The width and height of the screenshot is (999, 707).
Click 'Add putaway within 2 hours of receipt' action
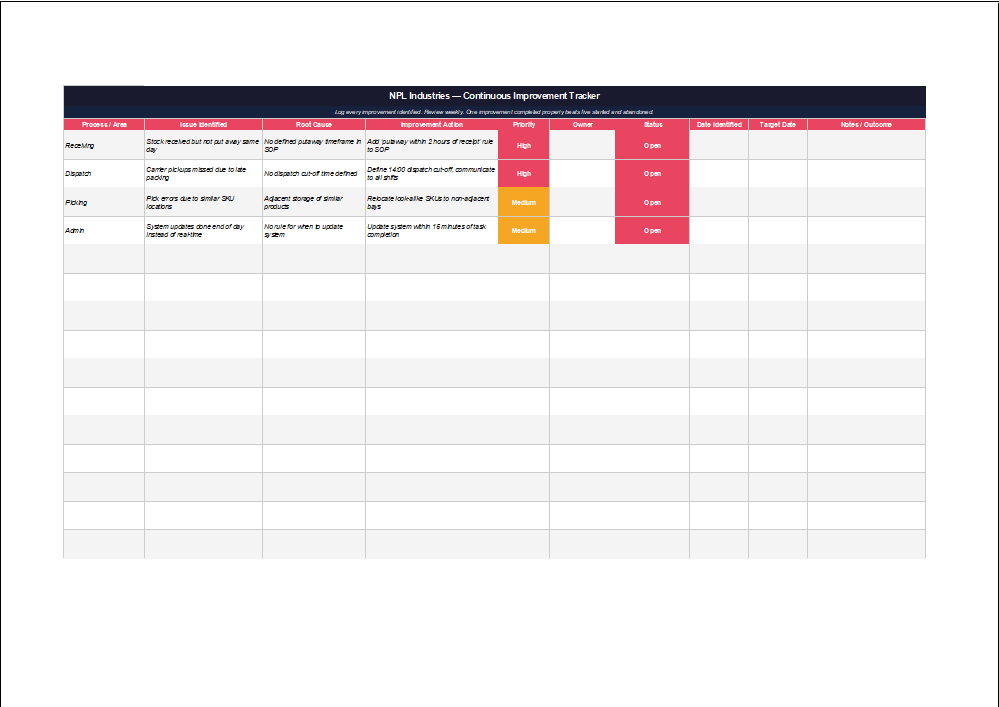[x=432, y=146]
